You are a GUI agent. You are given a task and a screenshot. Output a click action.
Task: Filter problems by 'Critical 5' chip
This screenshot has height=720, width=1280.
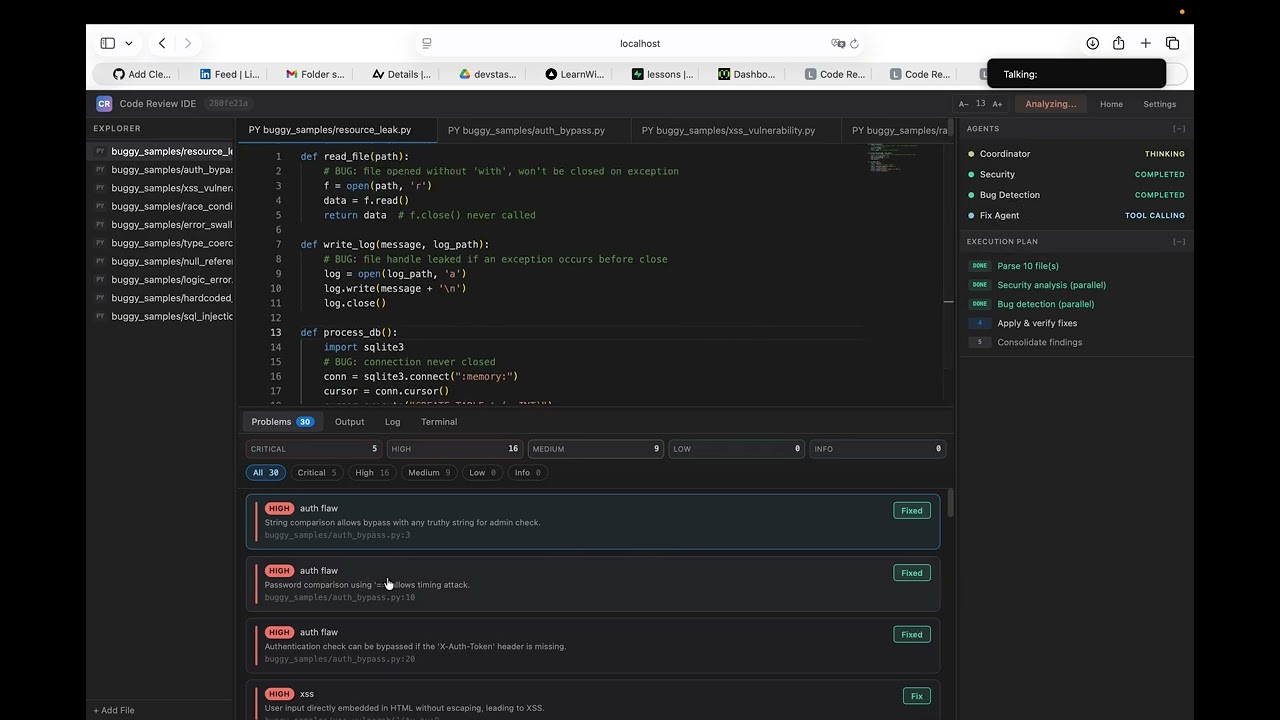click(x=316, y=473)
